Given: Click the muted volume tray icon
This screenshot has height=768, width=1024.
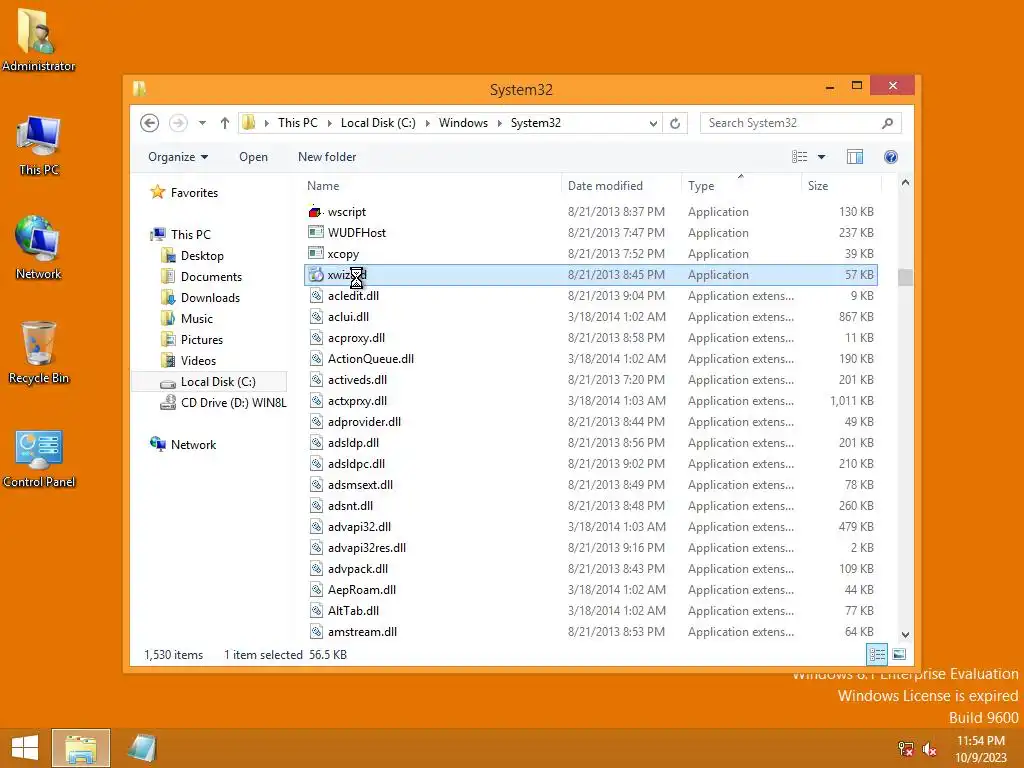Looking at the screenshot, I should (x=929, y=749).
